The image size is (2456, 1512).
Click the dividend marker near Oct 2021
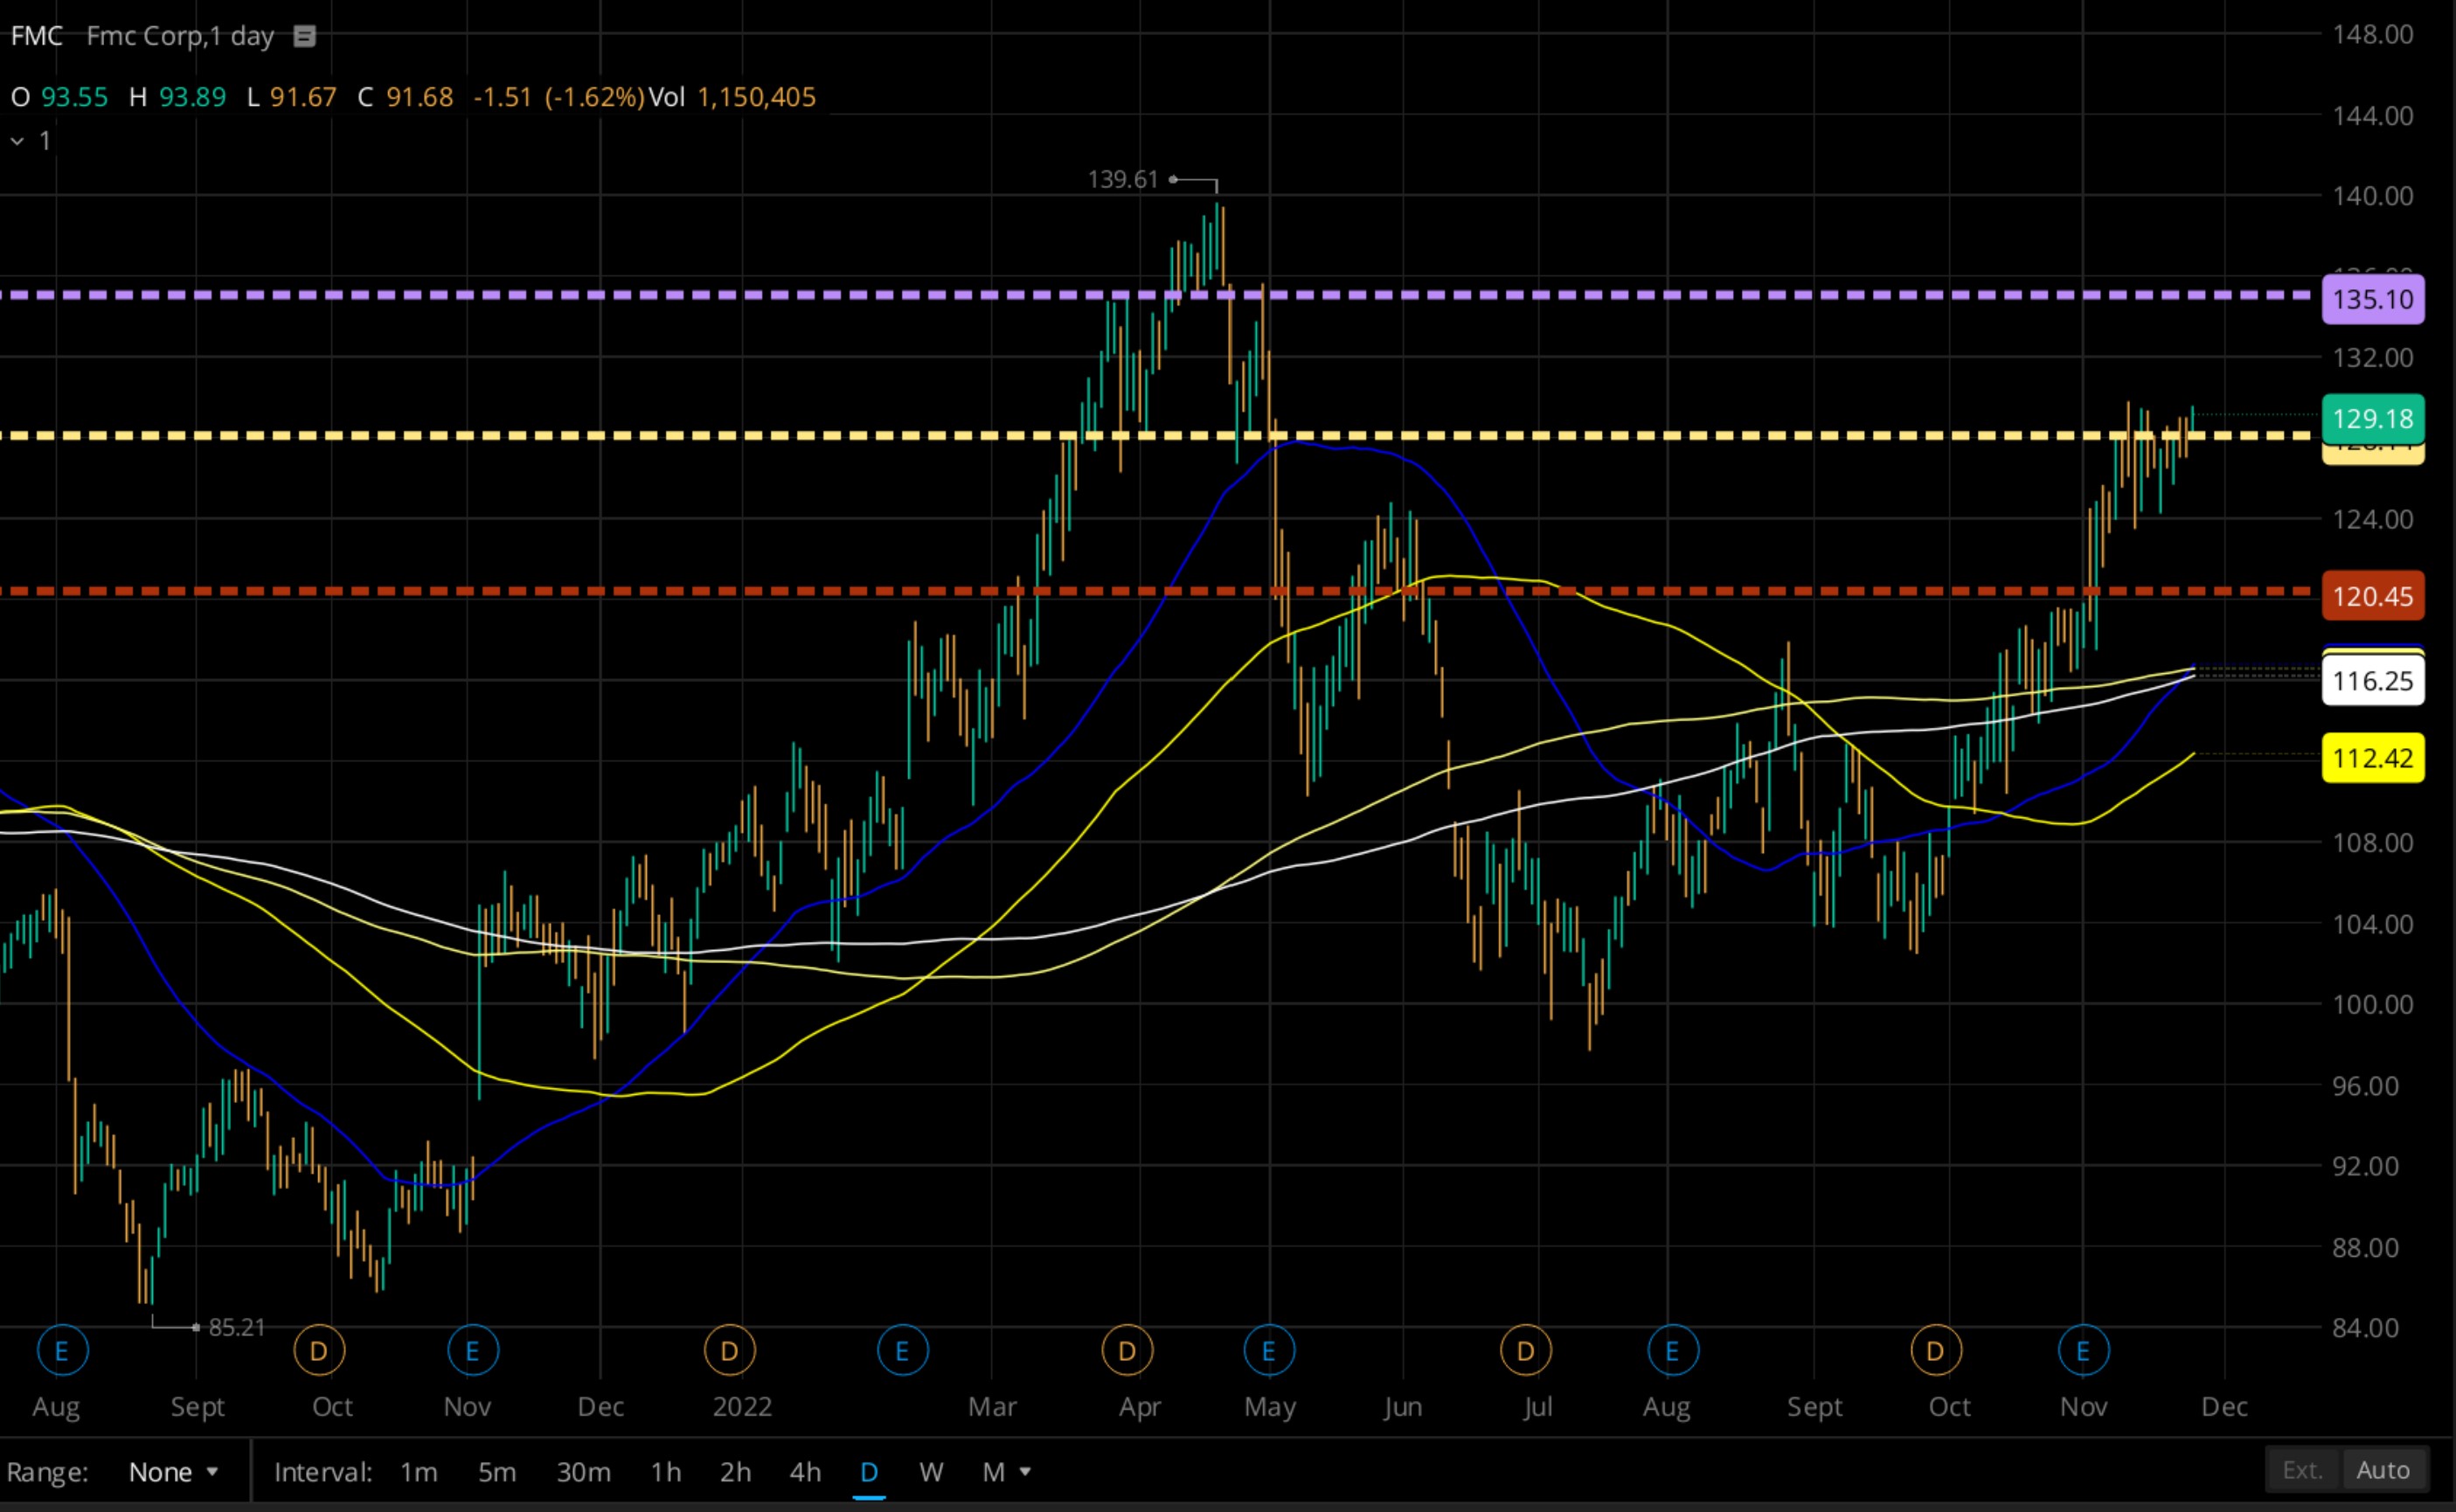pyautogui.click(x=319, y=1351)
